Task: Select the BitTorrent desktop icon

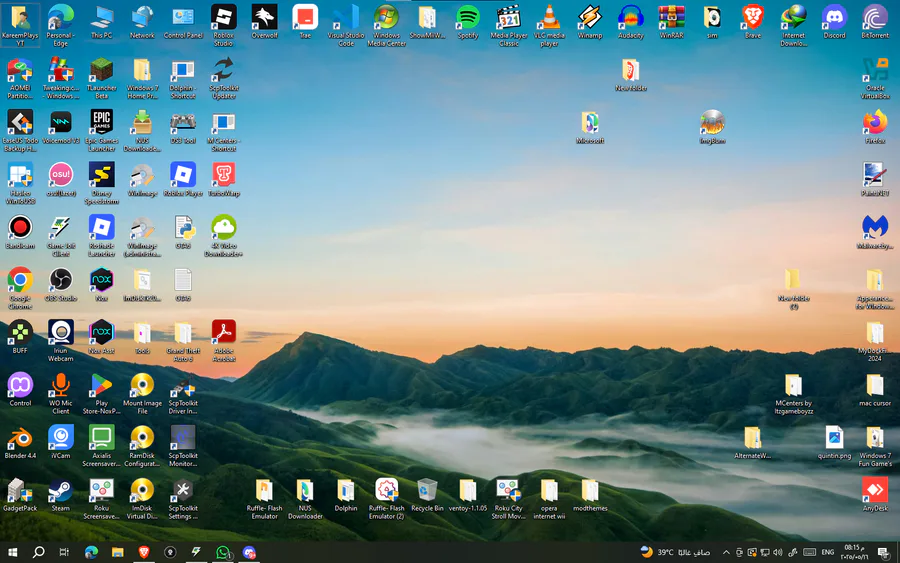Action: (x=875, y=22)
